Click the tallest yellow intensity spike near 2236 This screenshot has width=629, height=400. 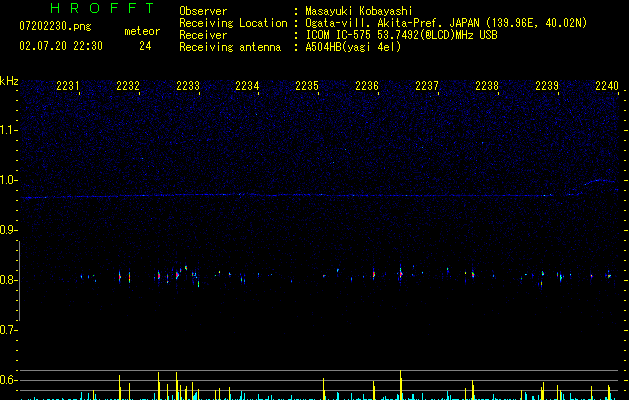click(400, 385)
